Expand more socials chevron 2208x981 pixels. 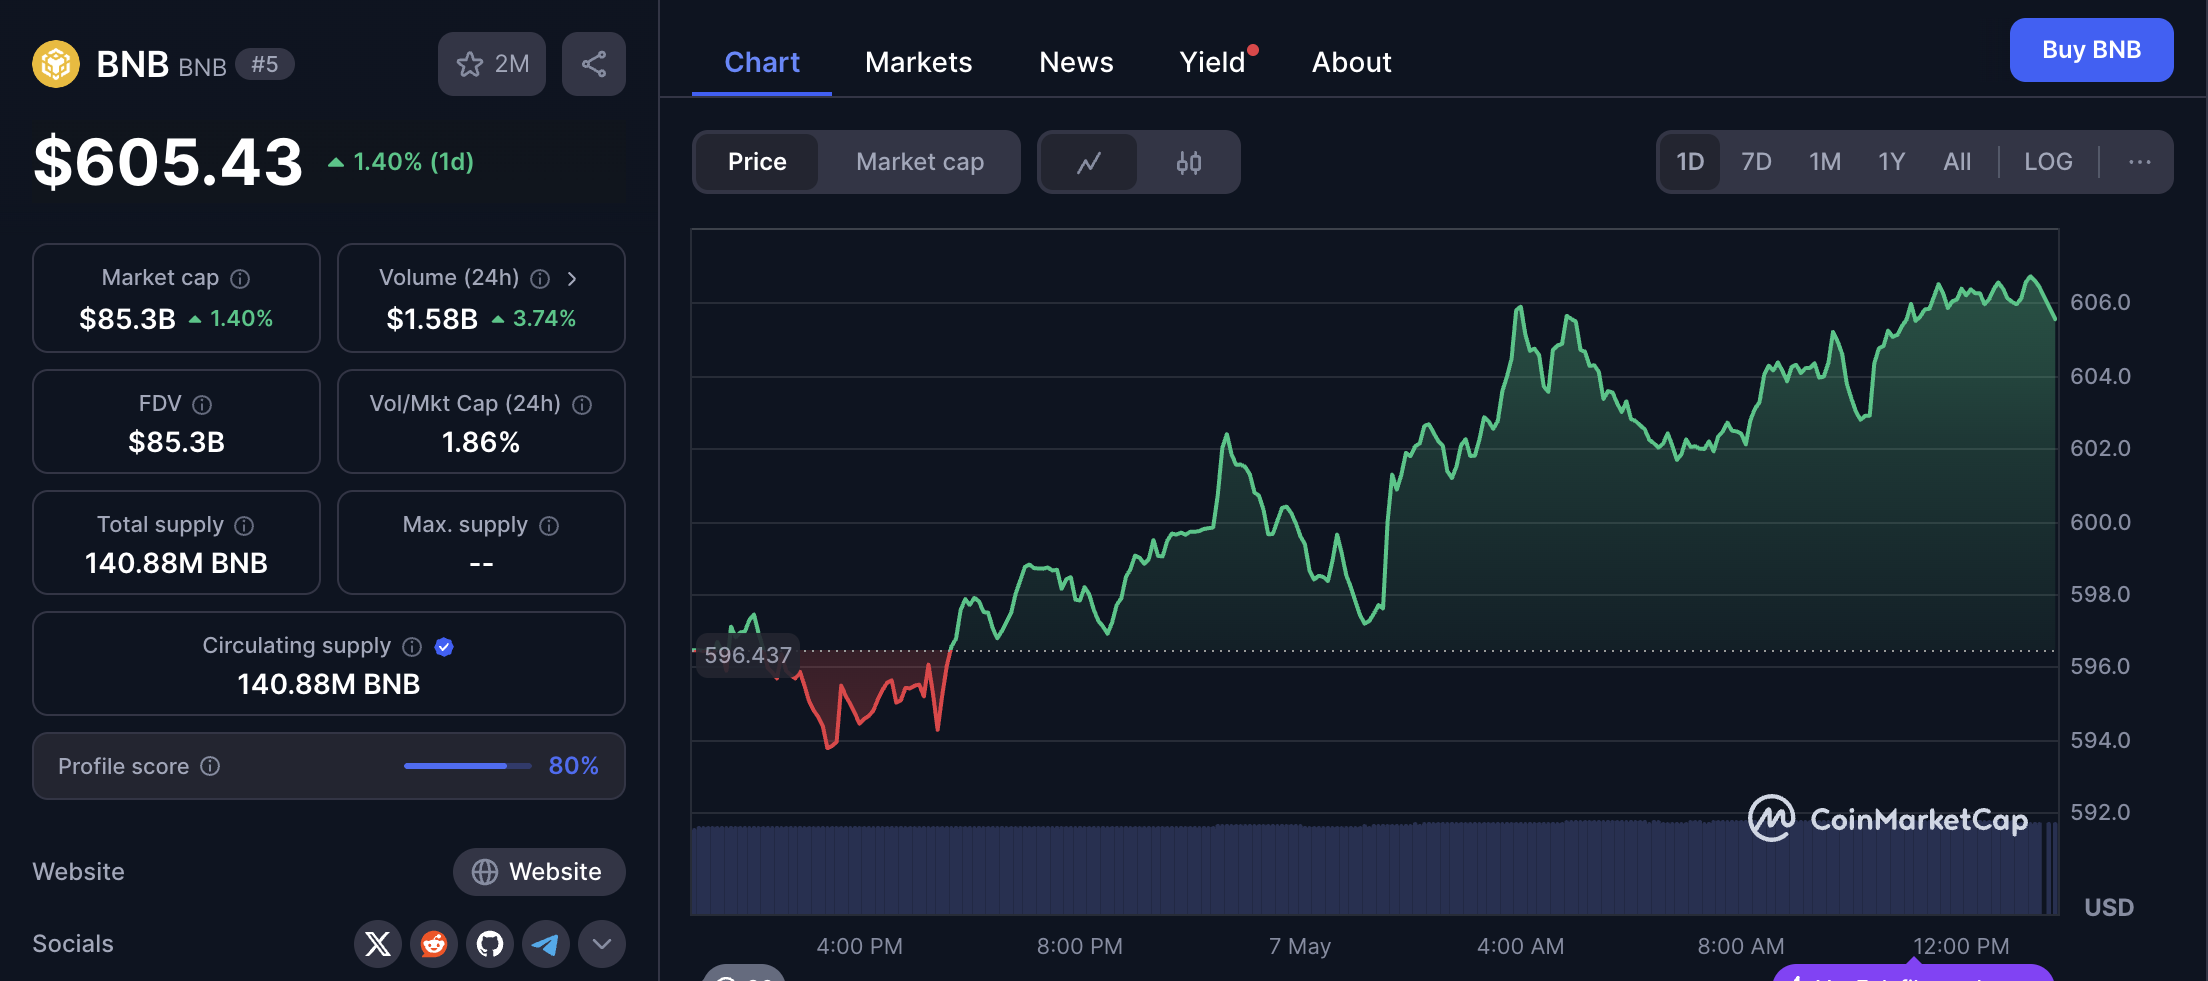click(602, 944)
